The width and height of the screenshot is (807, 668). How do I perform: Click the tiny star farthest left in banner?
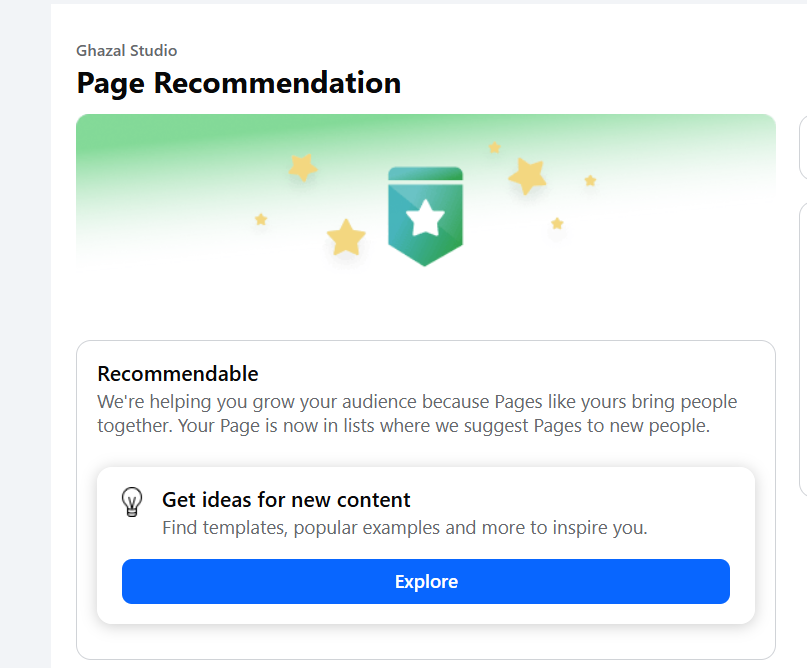click(x=261, y=220)
